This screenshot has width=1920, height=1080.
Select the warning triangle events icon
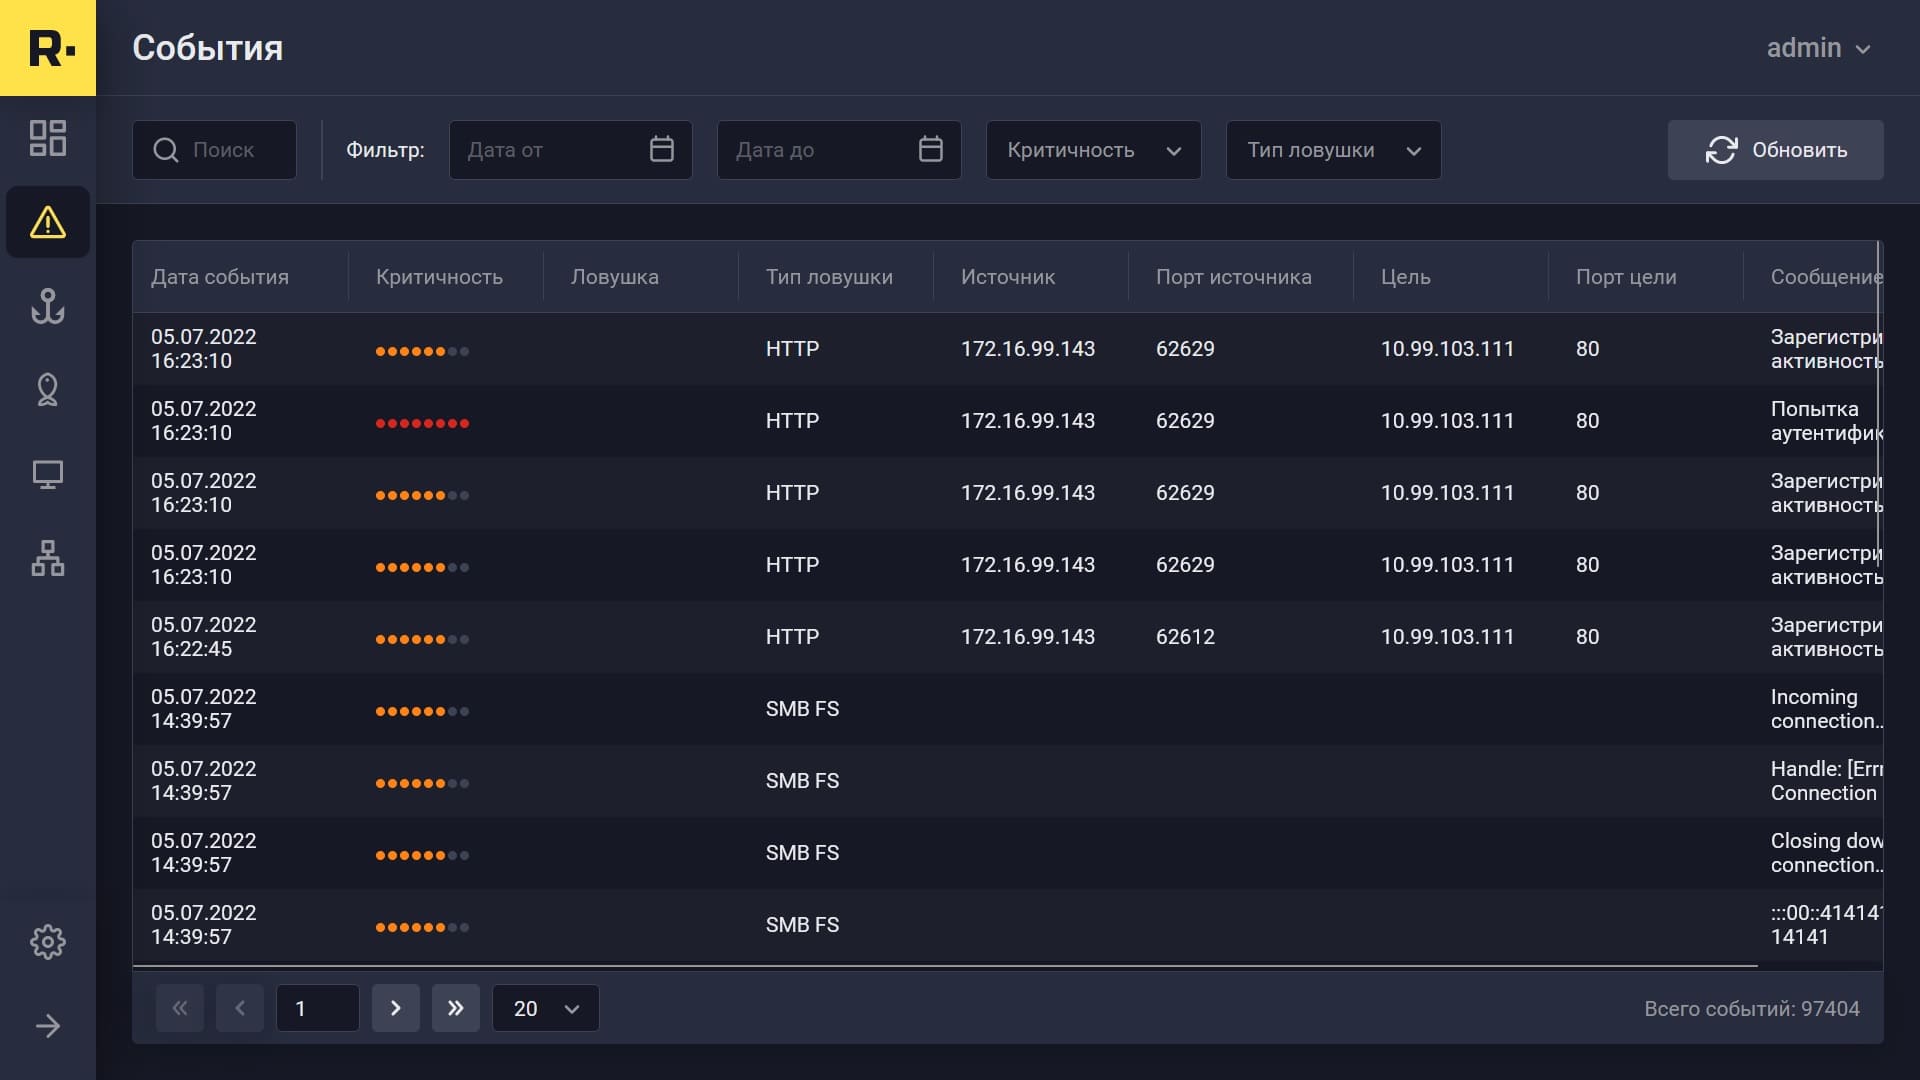pyautogui.click(x=48, y=222)
